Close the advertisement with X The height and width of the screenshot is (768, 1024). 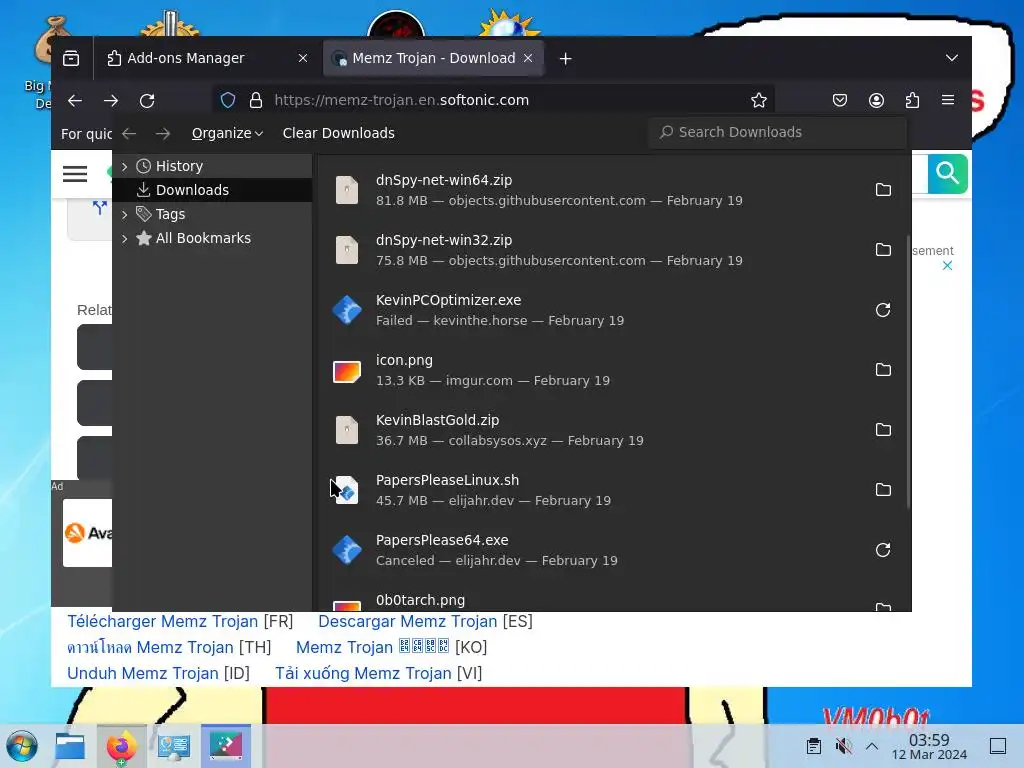[948, 266]
